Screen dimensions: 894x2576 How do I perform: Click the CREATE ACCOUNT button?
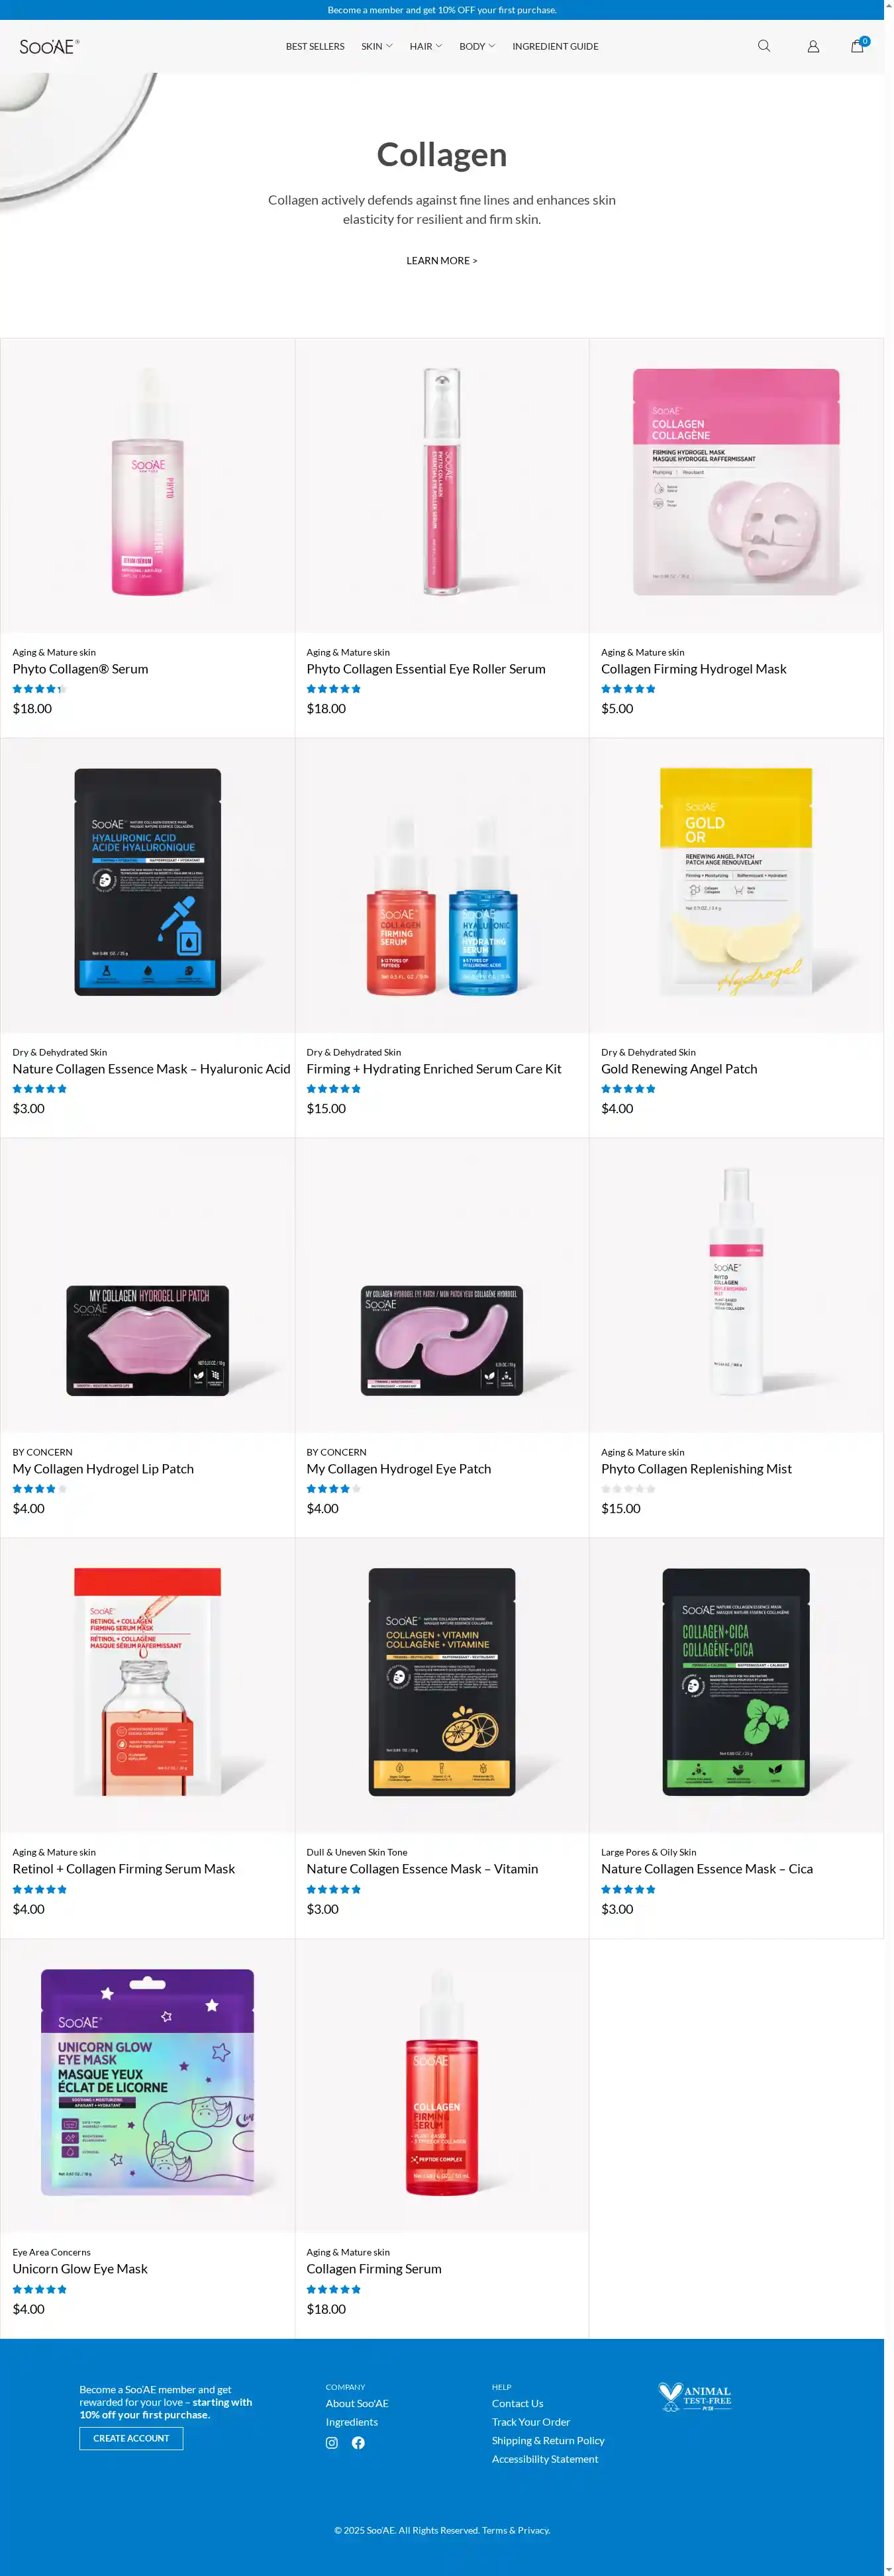point(131,2438)
